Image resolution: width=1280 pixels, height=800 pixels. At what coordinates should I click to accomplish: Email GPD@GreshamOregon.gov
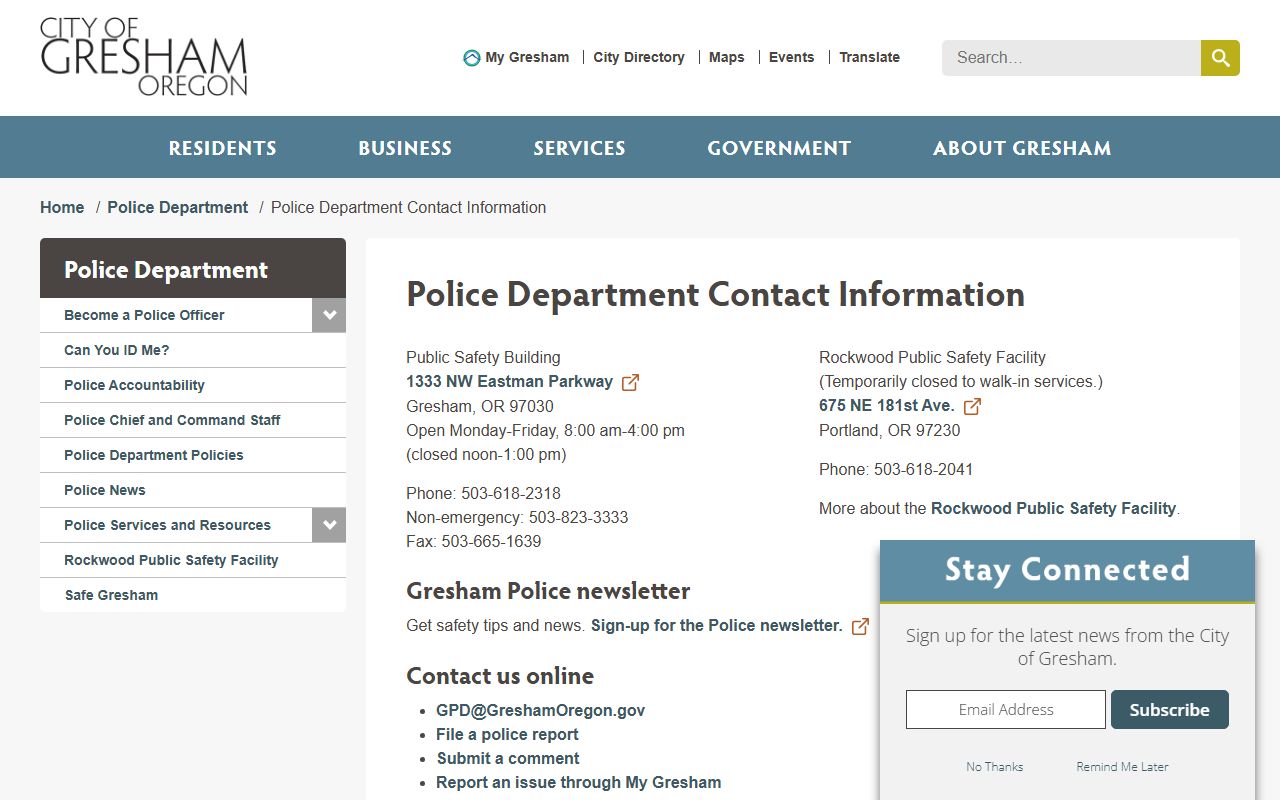[x=540, y=710]
